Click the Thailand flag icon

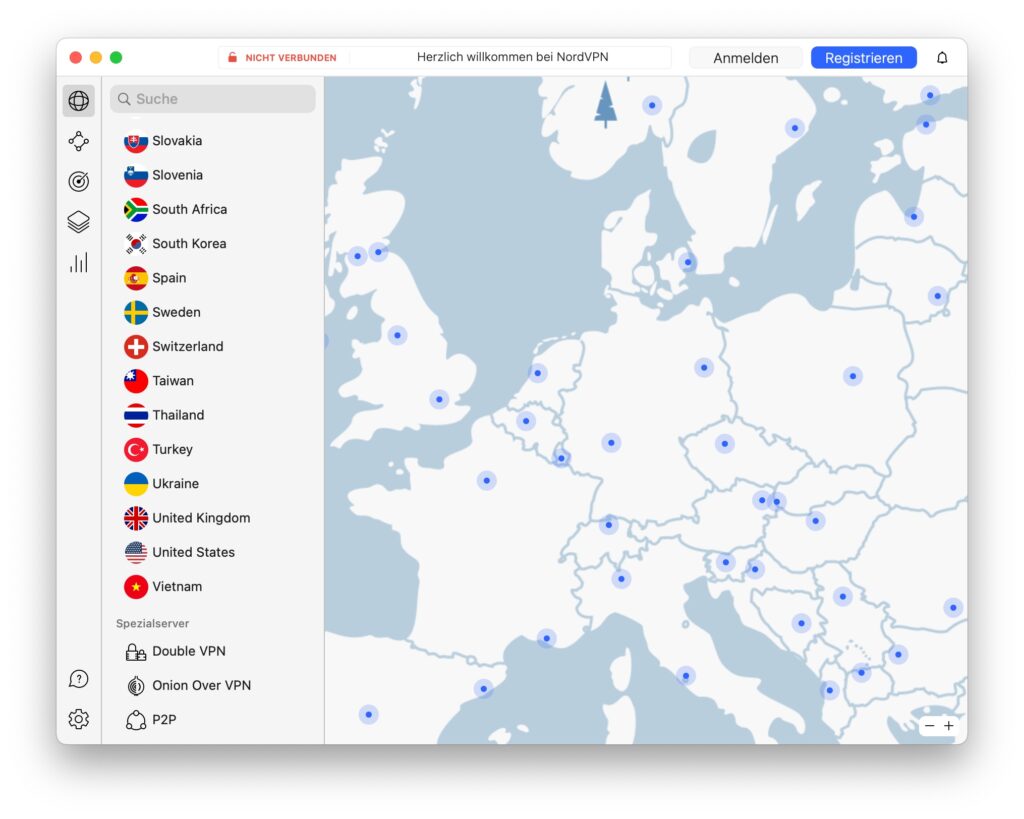tap(136, 415)
